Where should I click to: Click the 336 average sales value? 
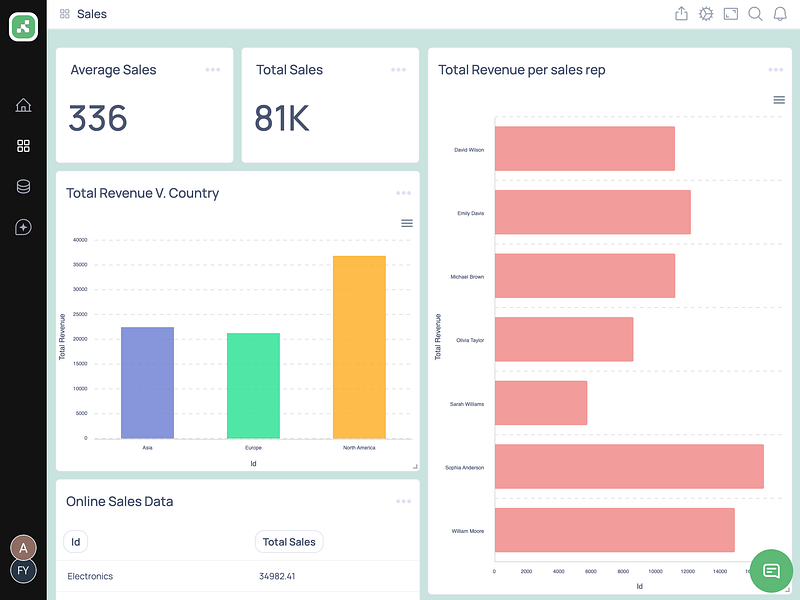pyautogui.click(x=97, y=118)
